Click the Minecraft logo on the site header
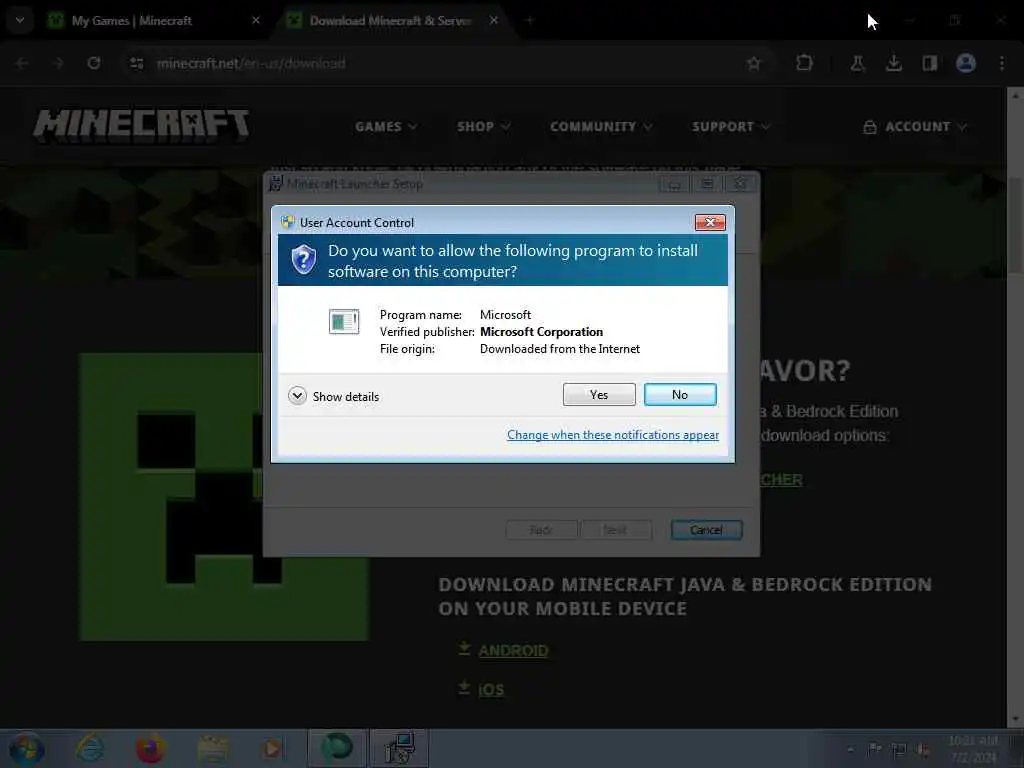Viewport: 1024px width, 768px height. coord(142,125)
